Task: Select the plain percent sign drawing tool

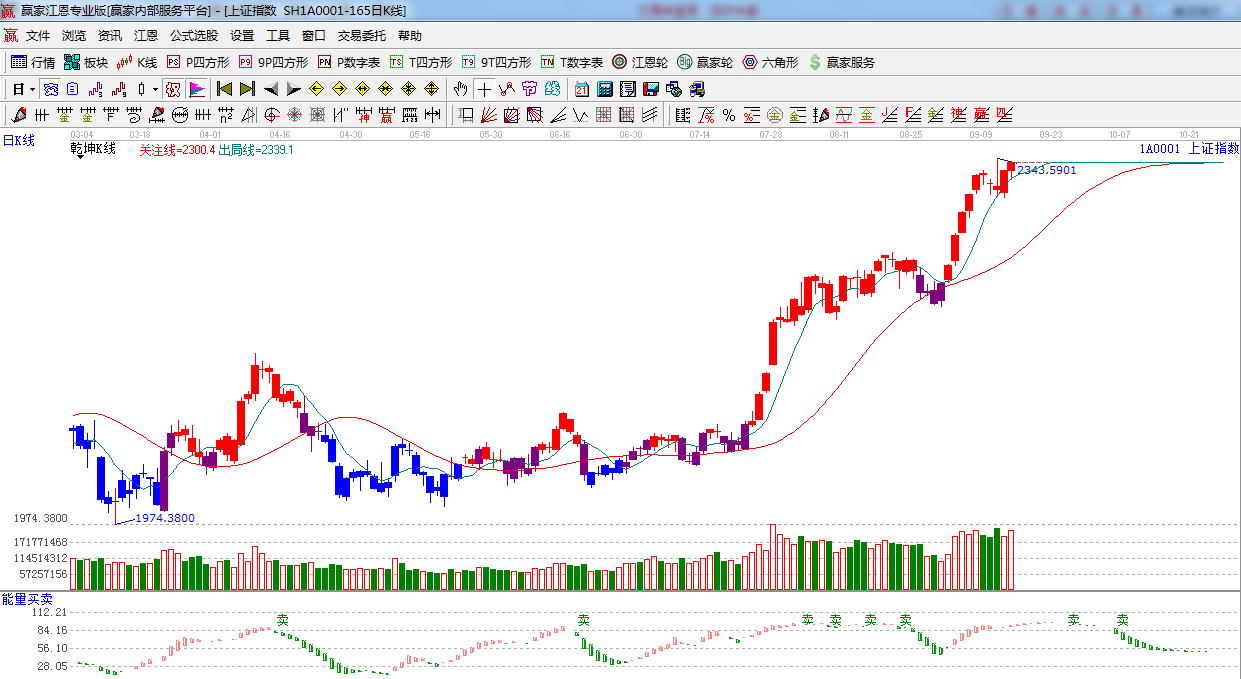Action: pos(729,115)
